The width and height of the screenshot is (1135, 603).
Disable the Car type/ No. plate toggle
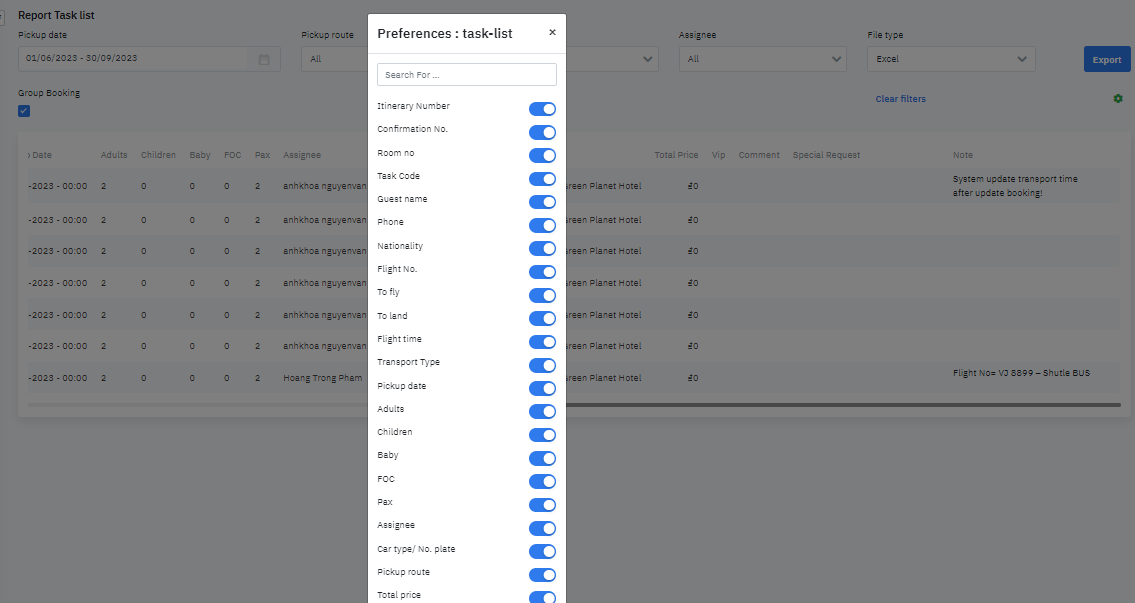(542, 552)
